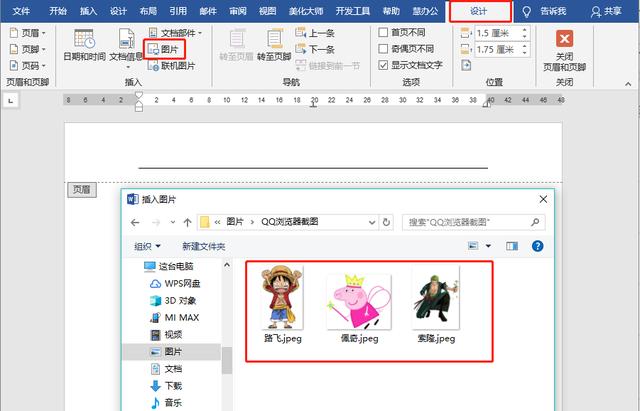
Task: Open the 组织 organize menu
Action: tap(147, 247)
